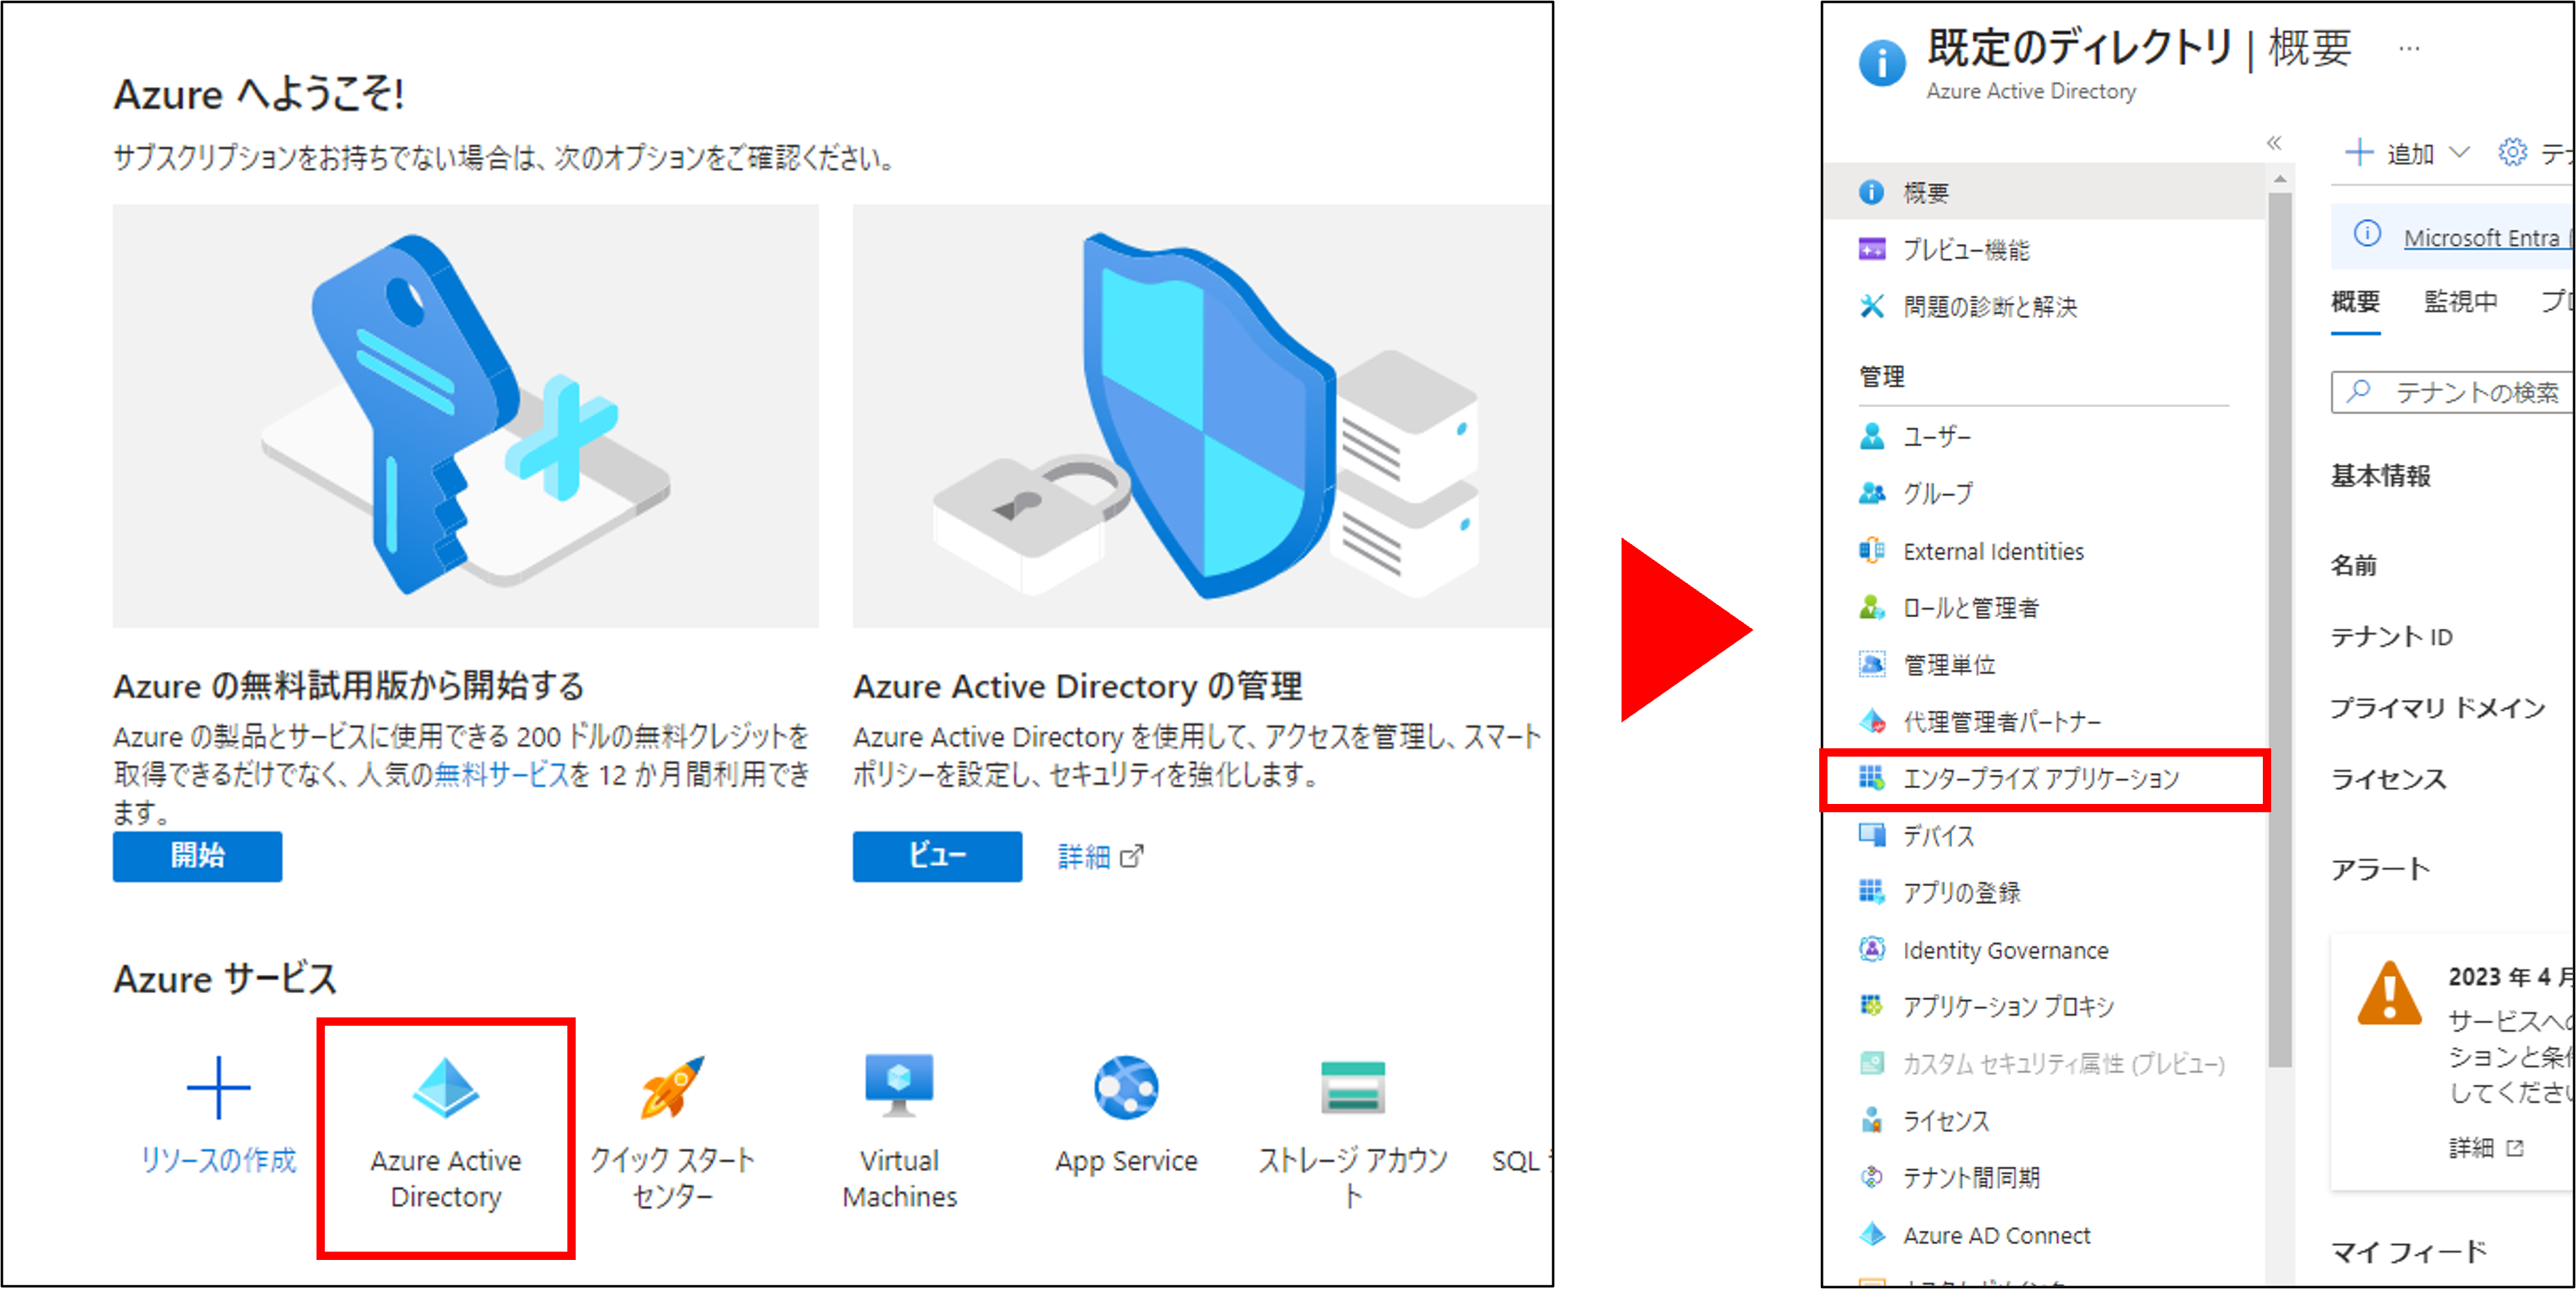
Task: Click the ビュー (View) button
Action: click(x=937, y=856)
